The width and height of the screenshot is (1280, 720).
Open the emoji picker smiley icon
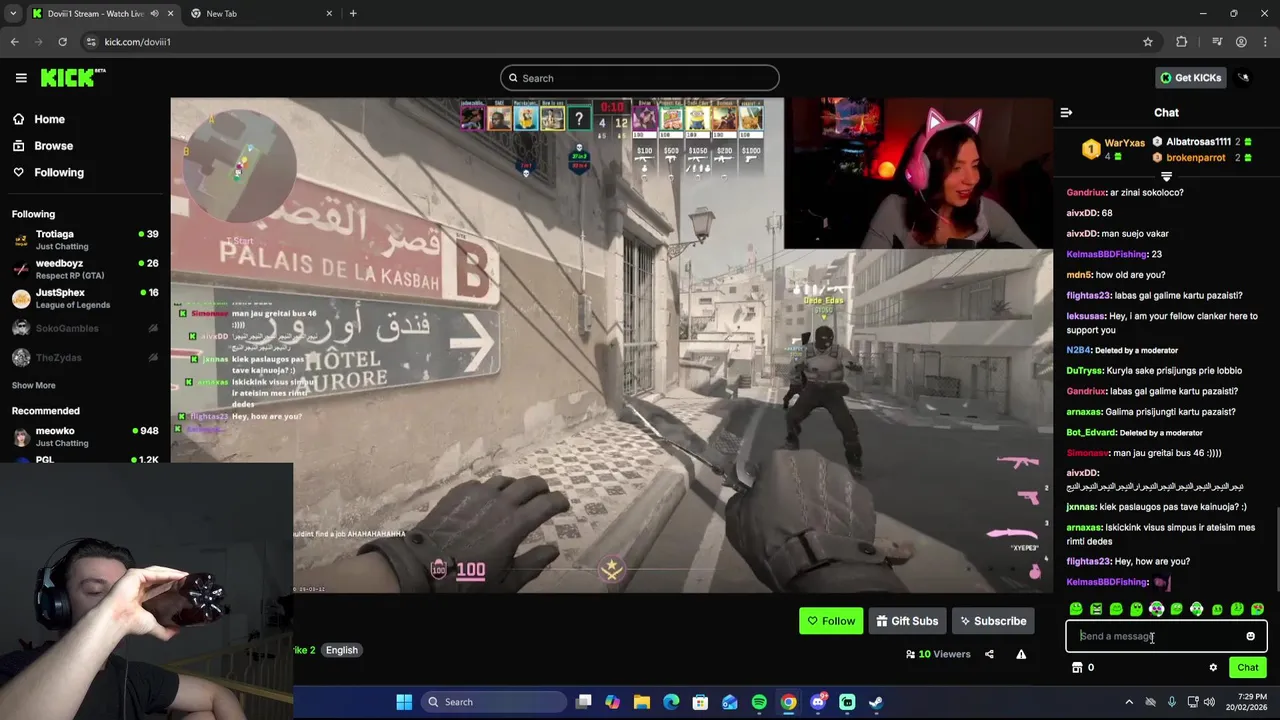(x=1250, y=636)
